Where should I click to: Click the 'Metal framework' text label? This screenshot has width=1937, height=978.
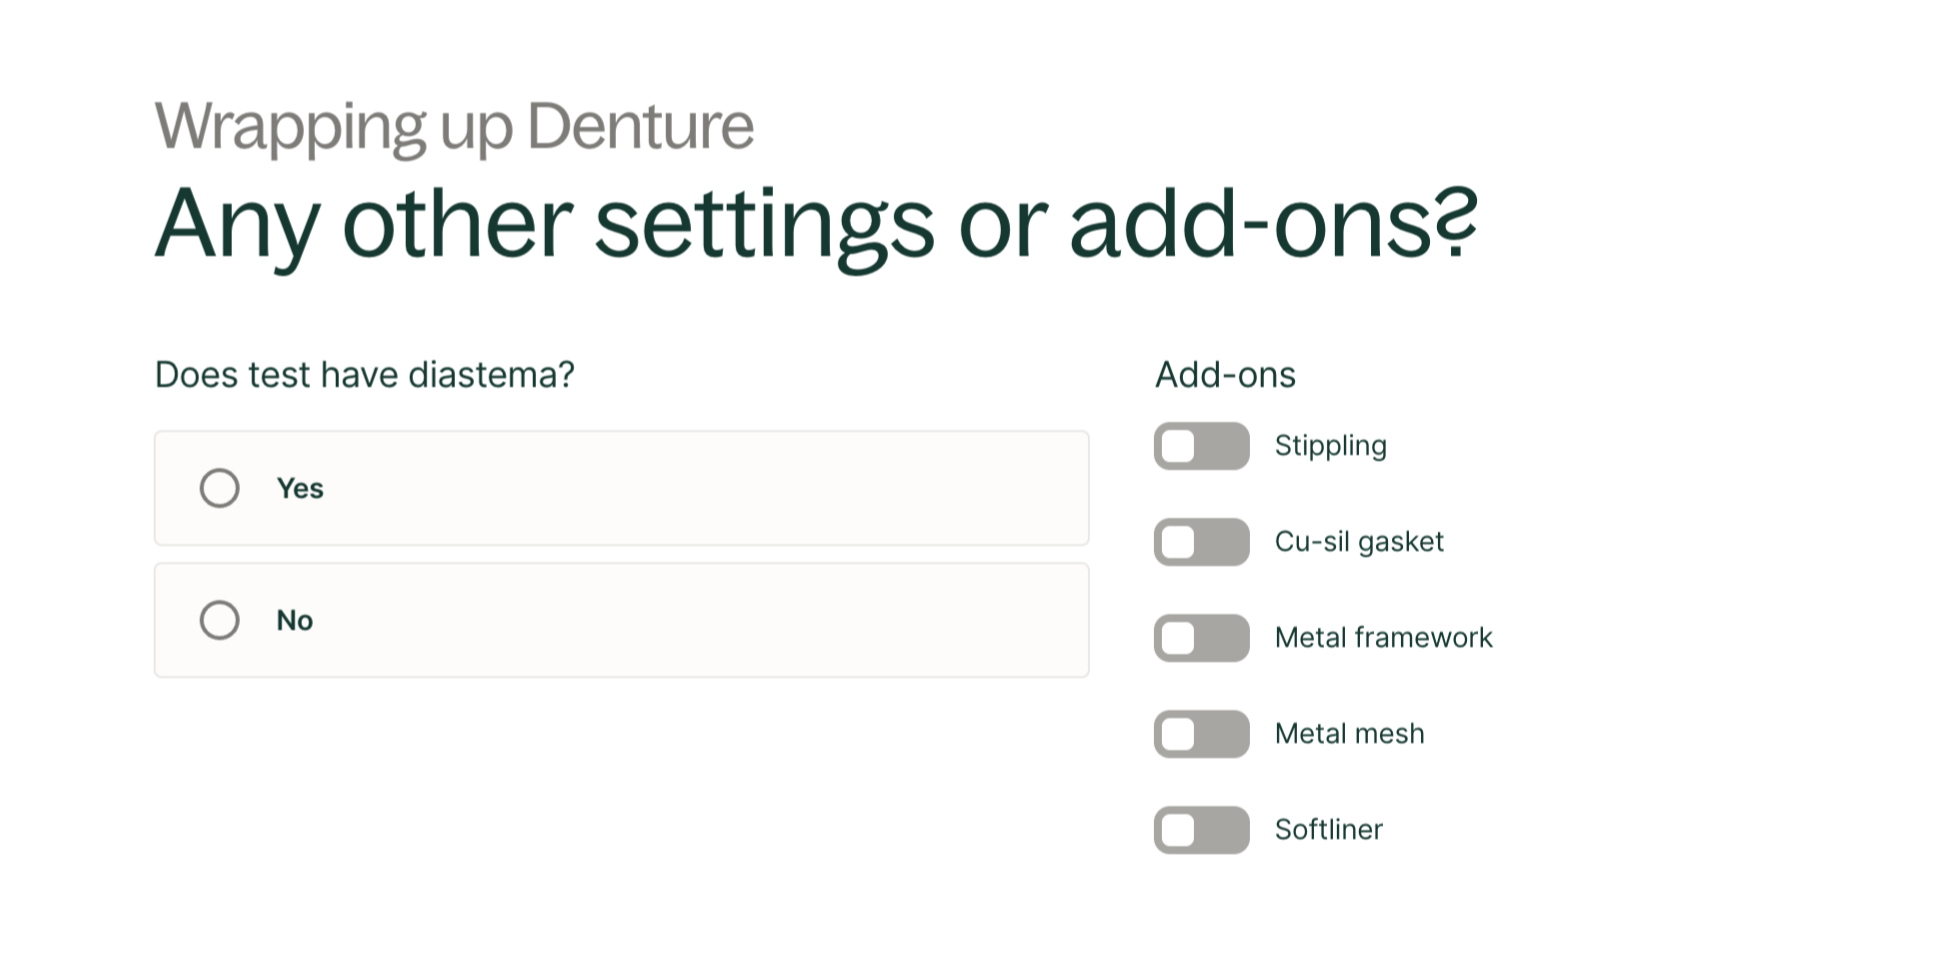click(x=1383, y=638)
